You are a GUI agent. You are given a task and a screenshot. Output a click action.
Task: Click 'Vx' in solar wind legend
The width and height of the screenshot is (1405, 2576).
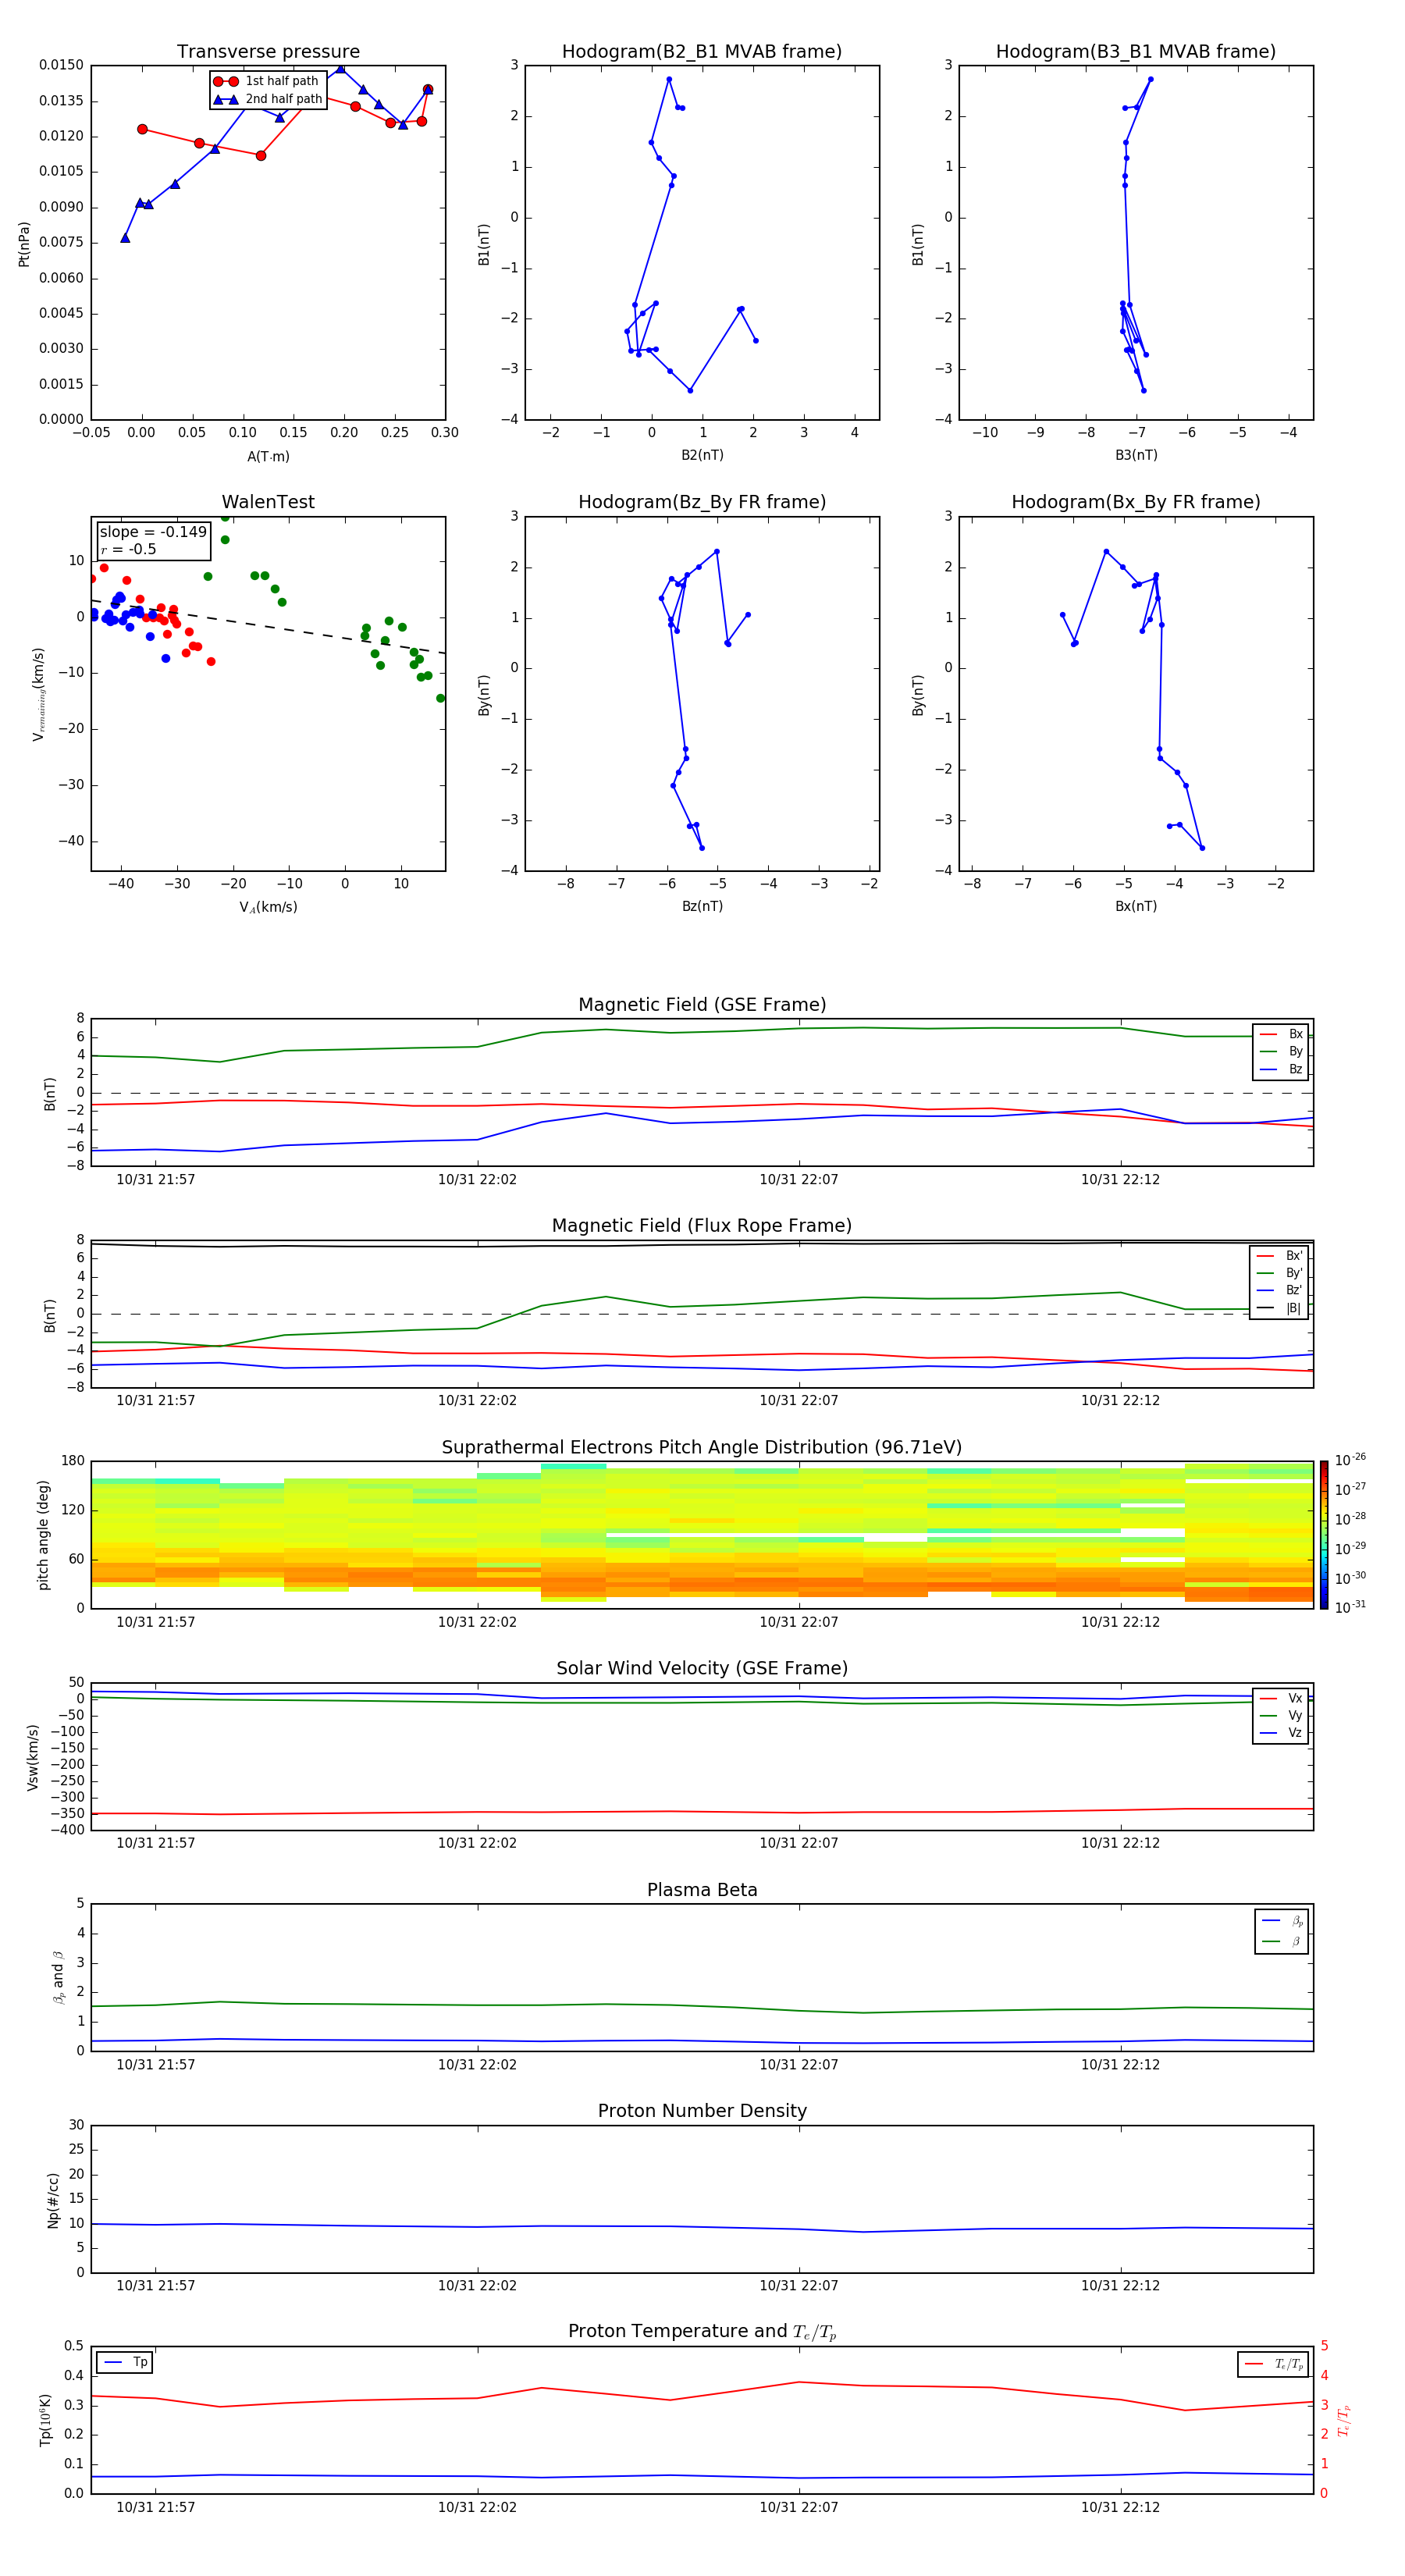(x=1281, y=1699)
